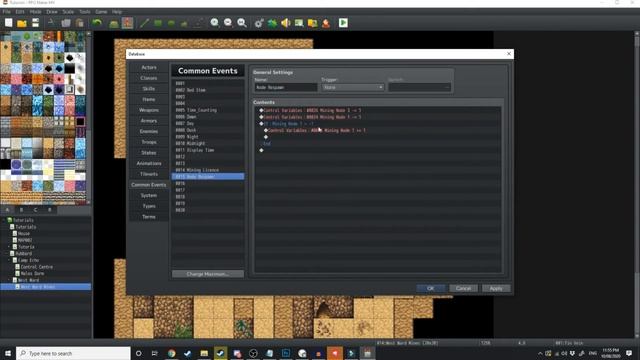Open the Mode menu
Screen dimensions: 640x360
click(x=36, y=12)
